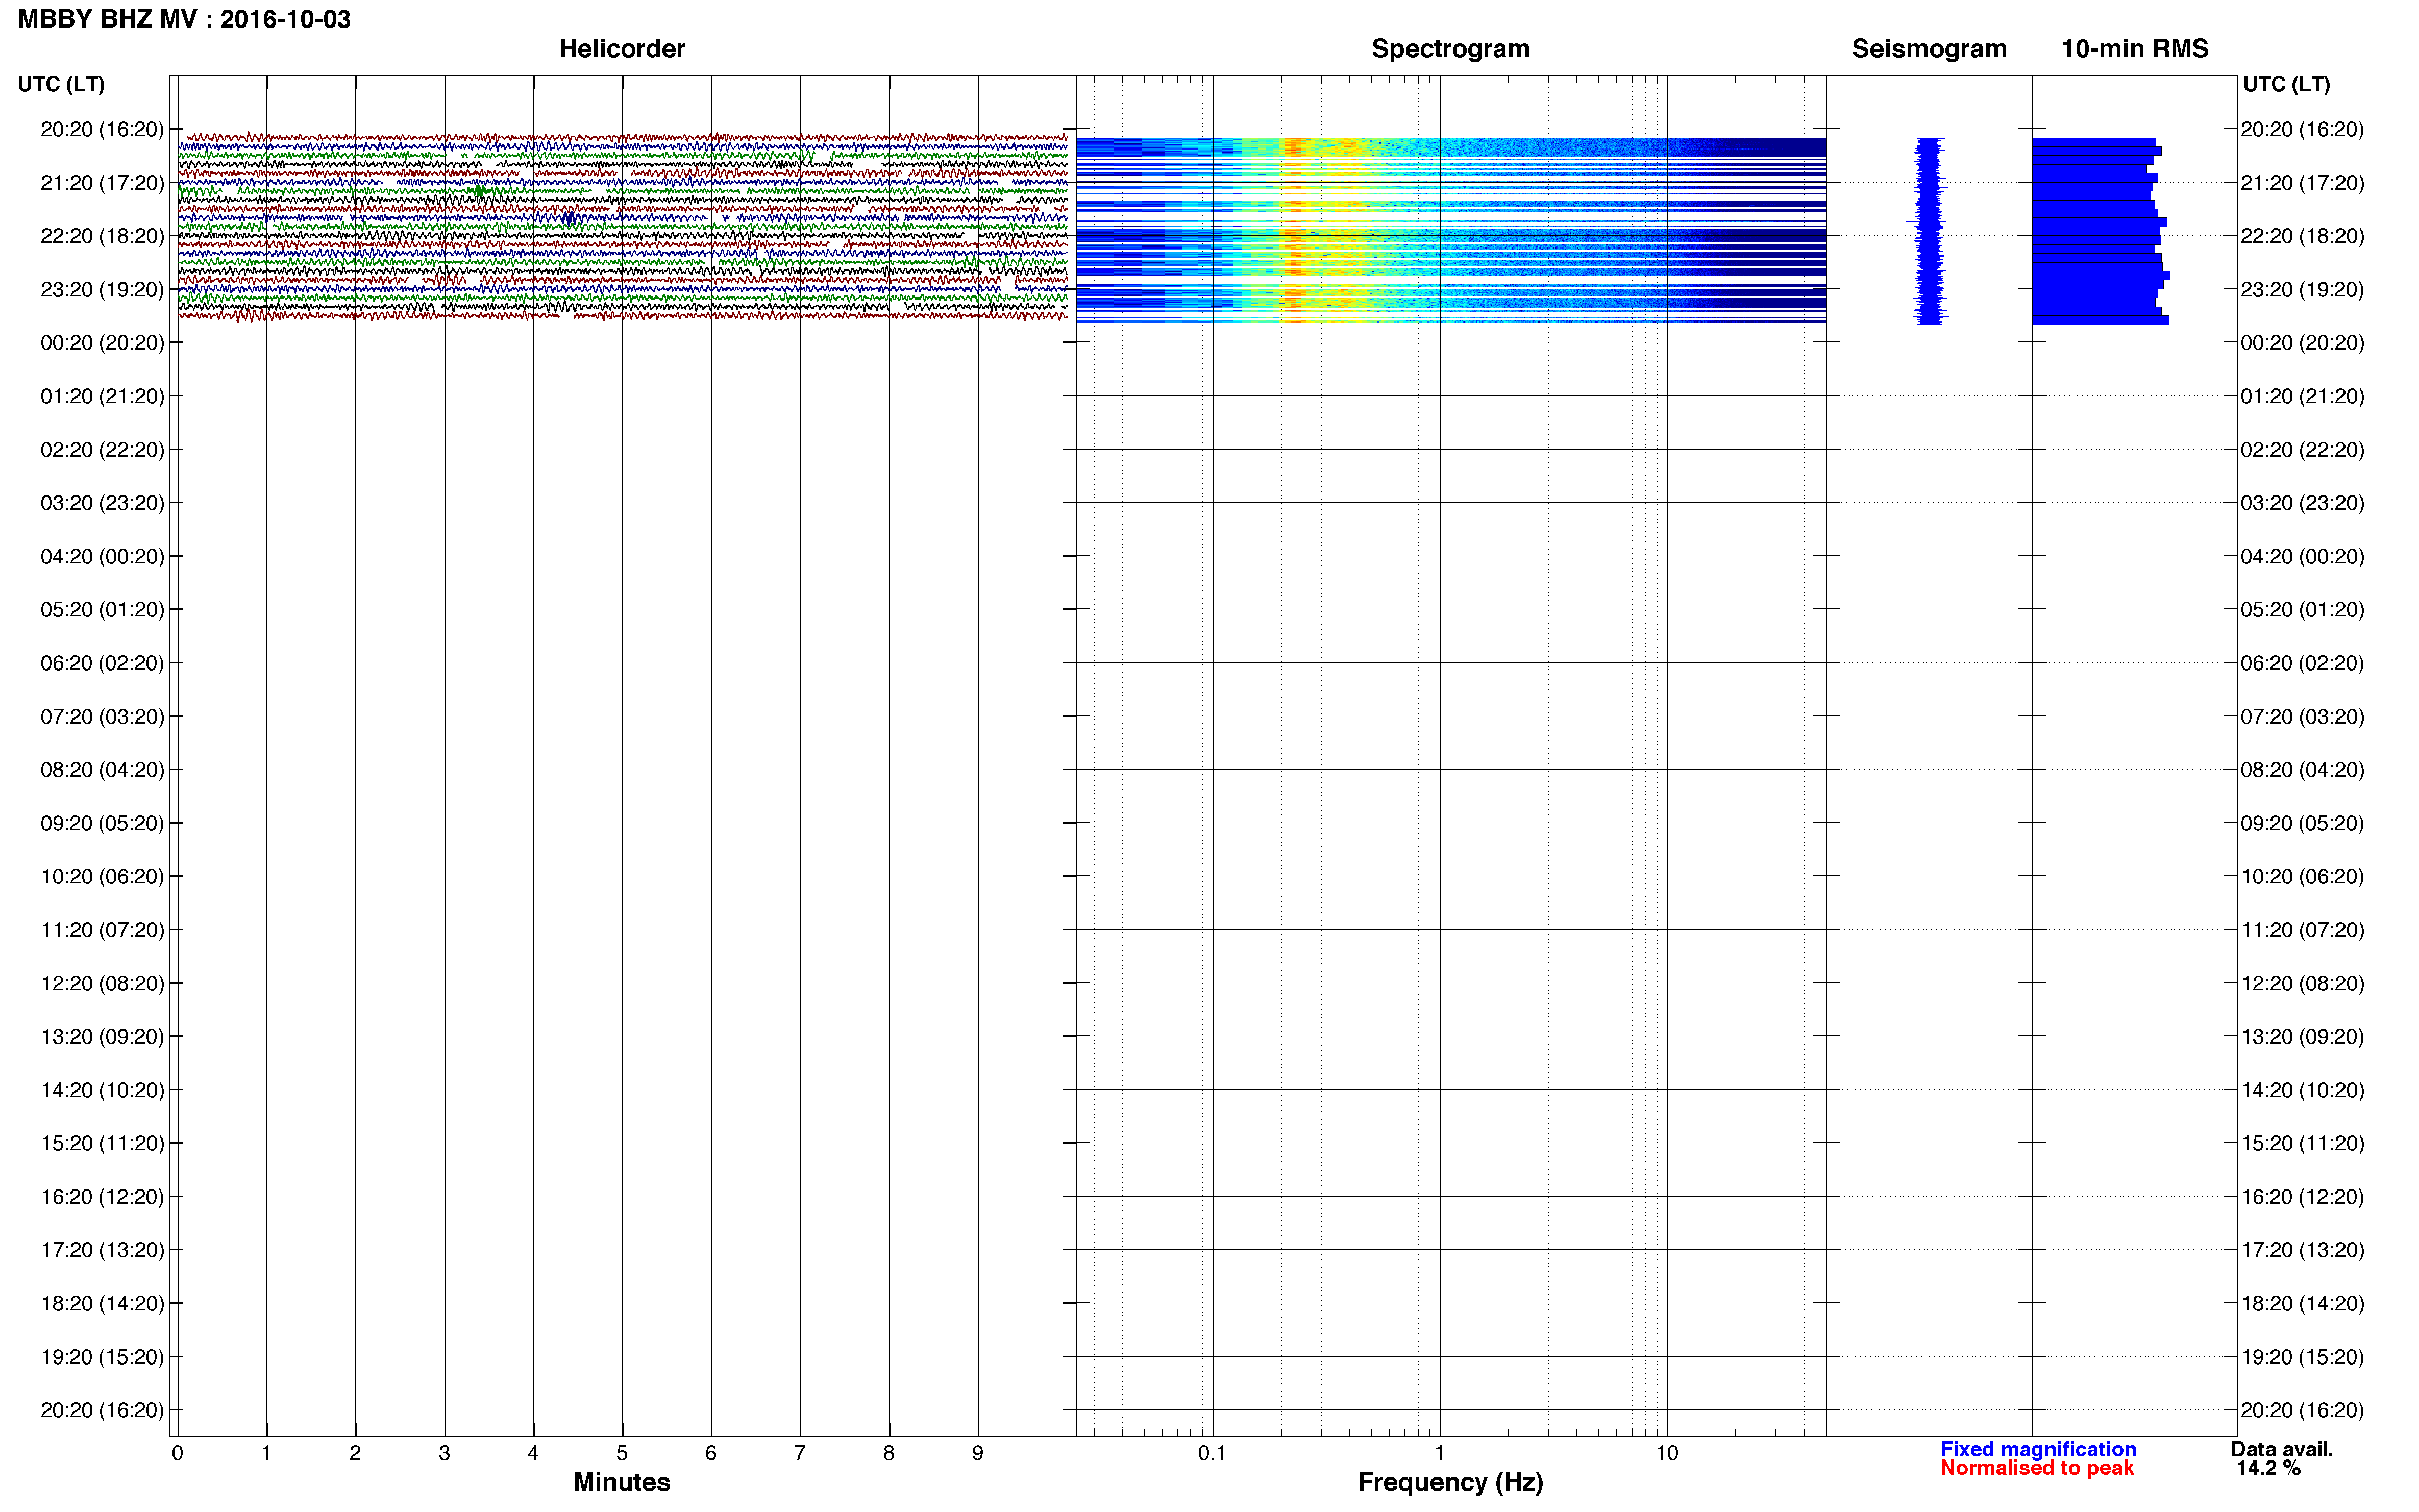This screenshot has height=1512, width=2419.
Task: Click the left '22:20 (18:20)' time label
Action: [x=102, y=236]
